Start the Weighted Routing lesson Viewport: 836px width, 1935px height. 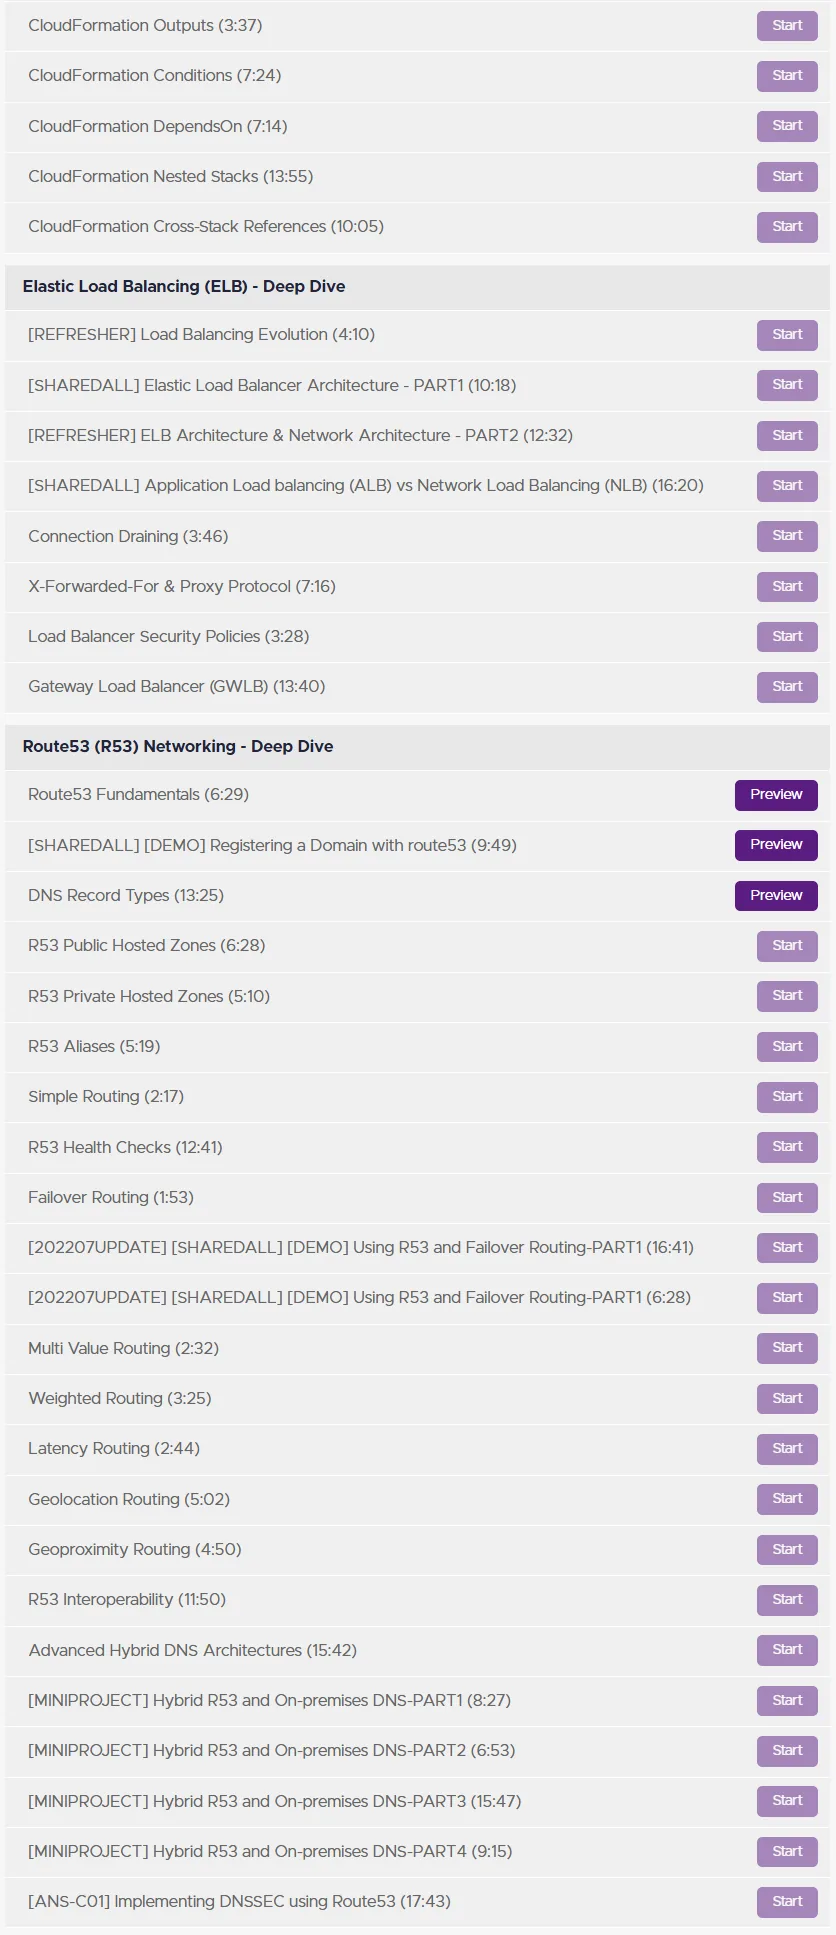(x=787, y=1398)
